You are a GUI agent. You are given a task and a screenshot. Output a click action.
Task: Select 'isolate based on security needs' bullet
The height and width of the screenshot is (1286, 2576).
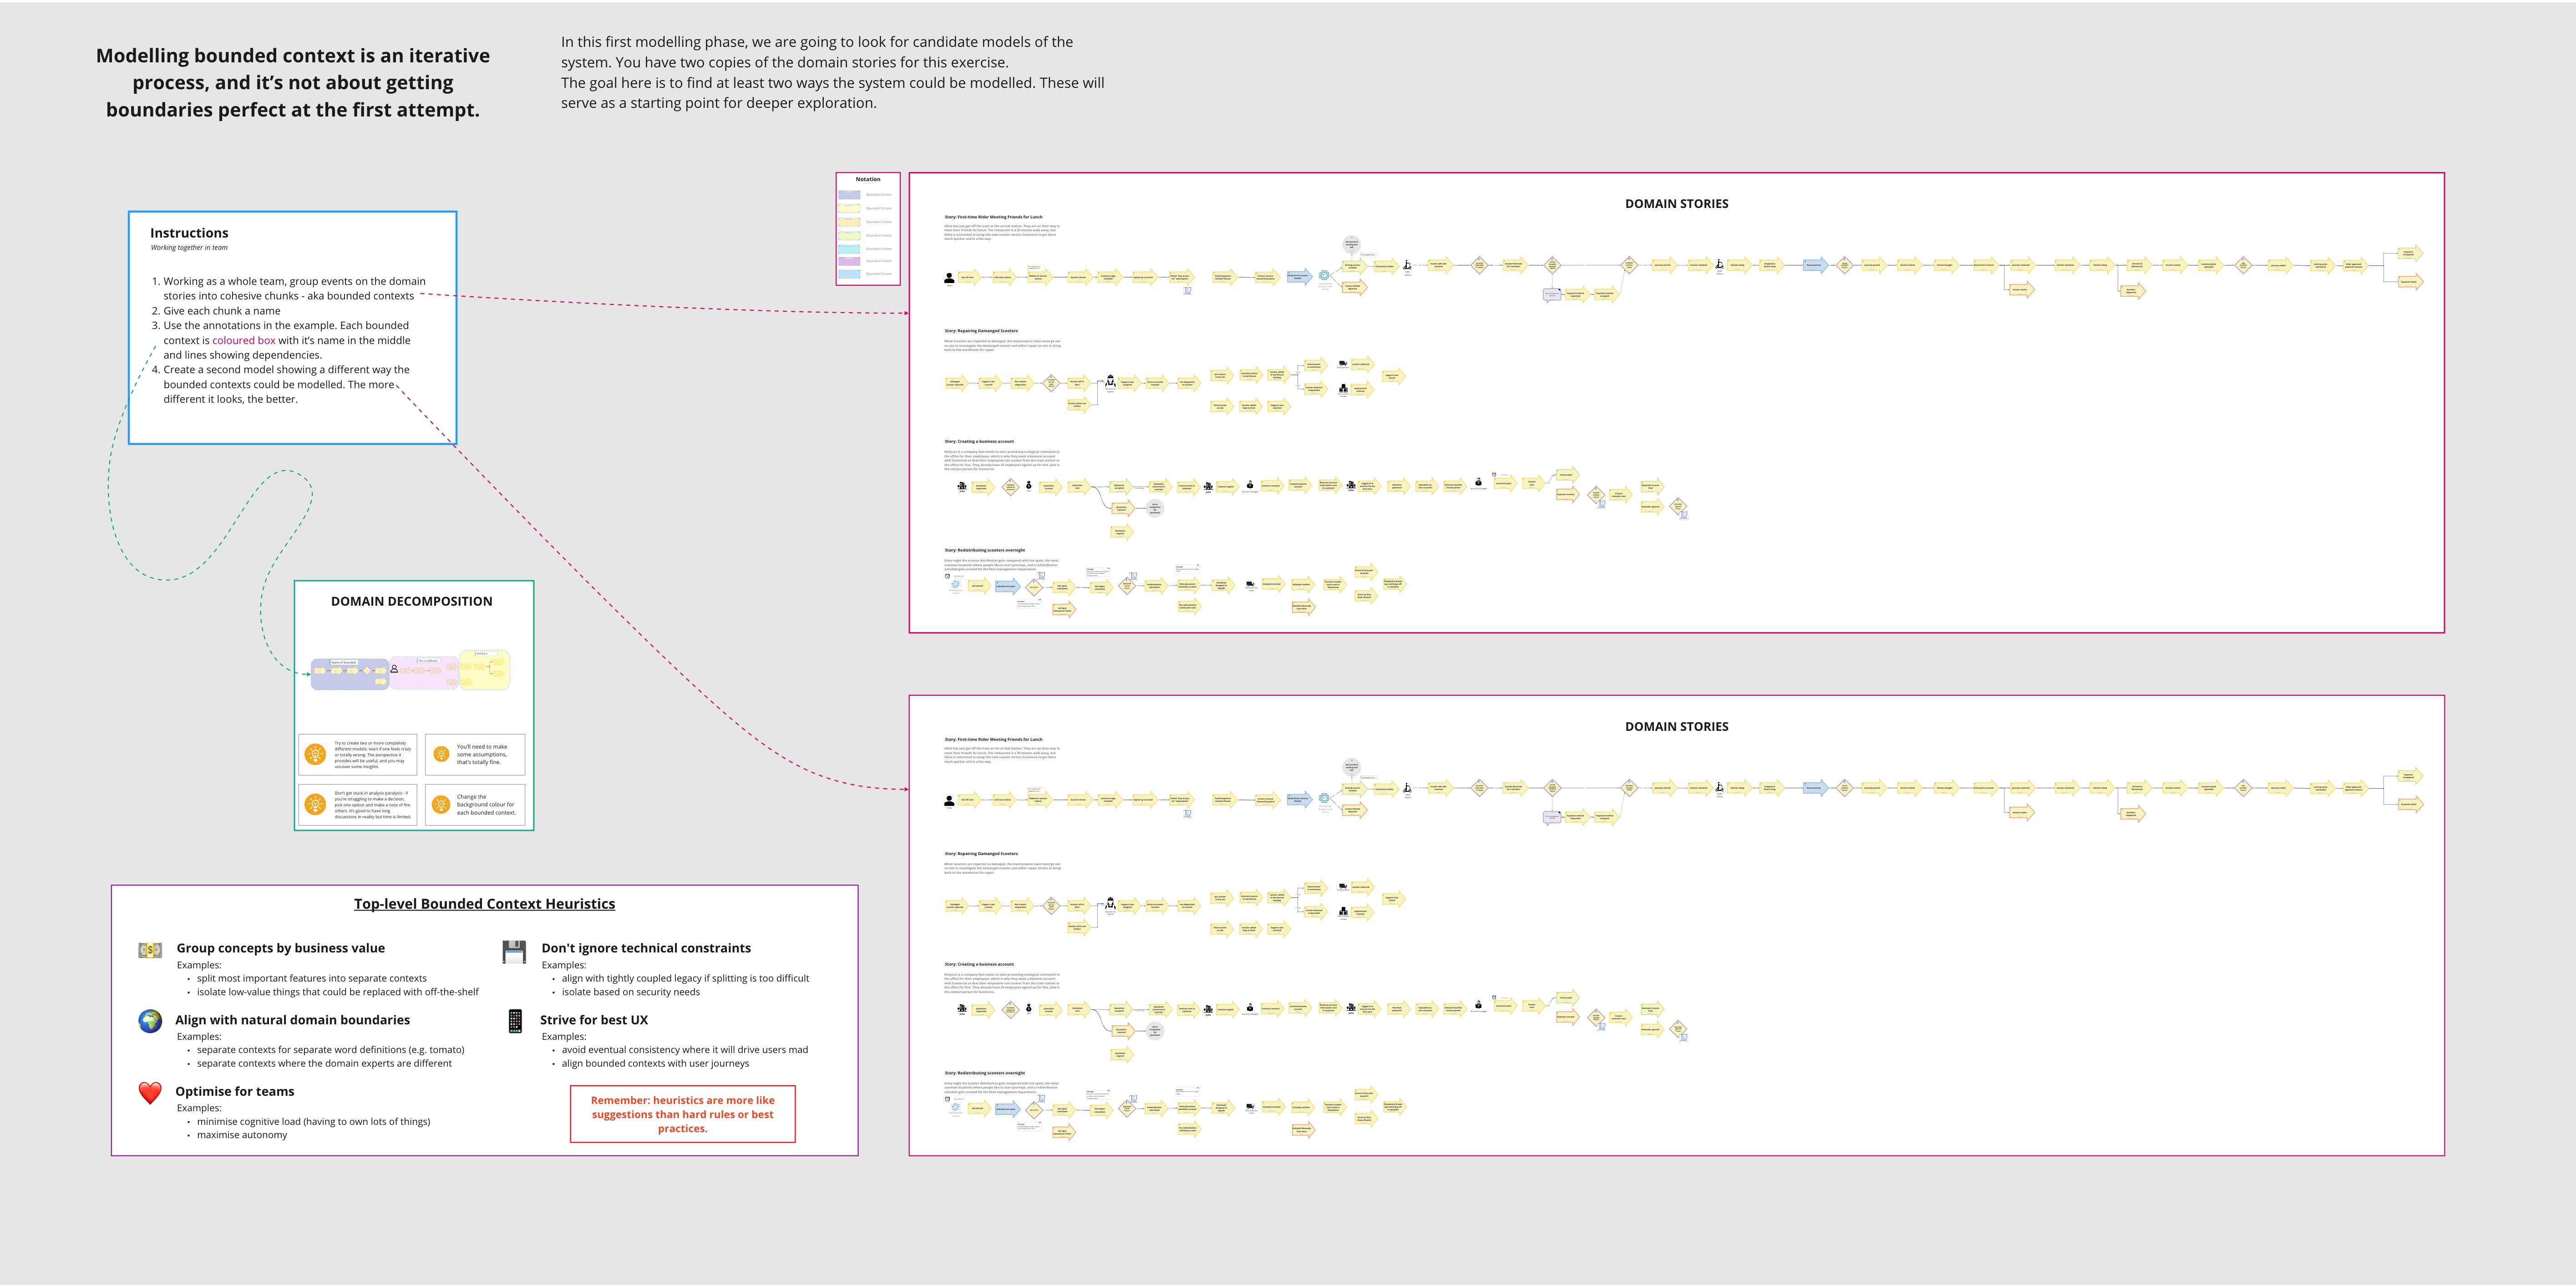pyautogui.click(x=631, y=992)
